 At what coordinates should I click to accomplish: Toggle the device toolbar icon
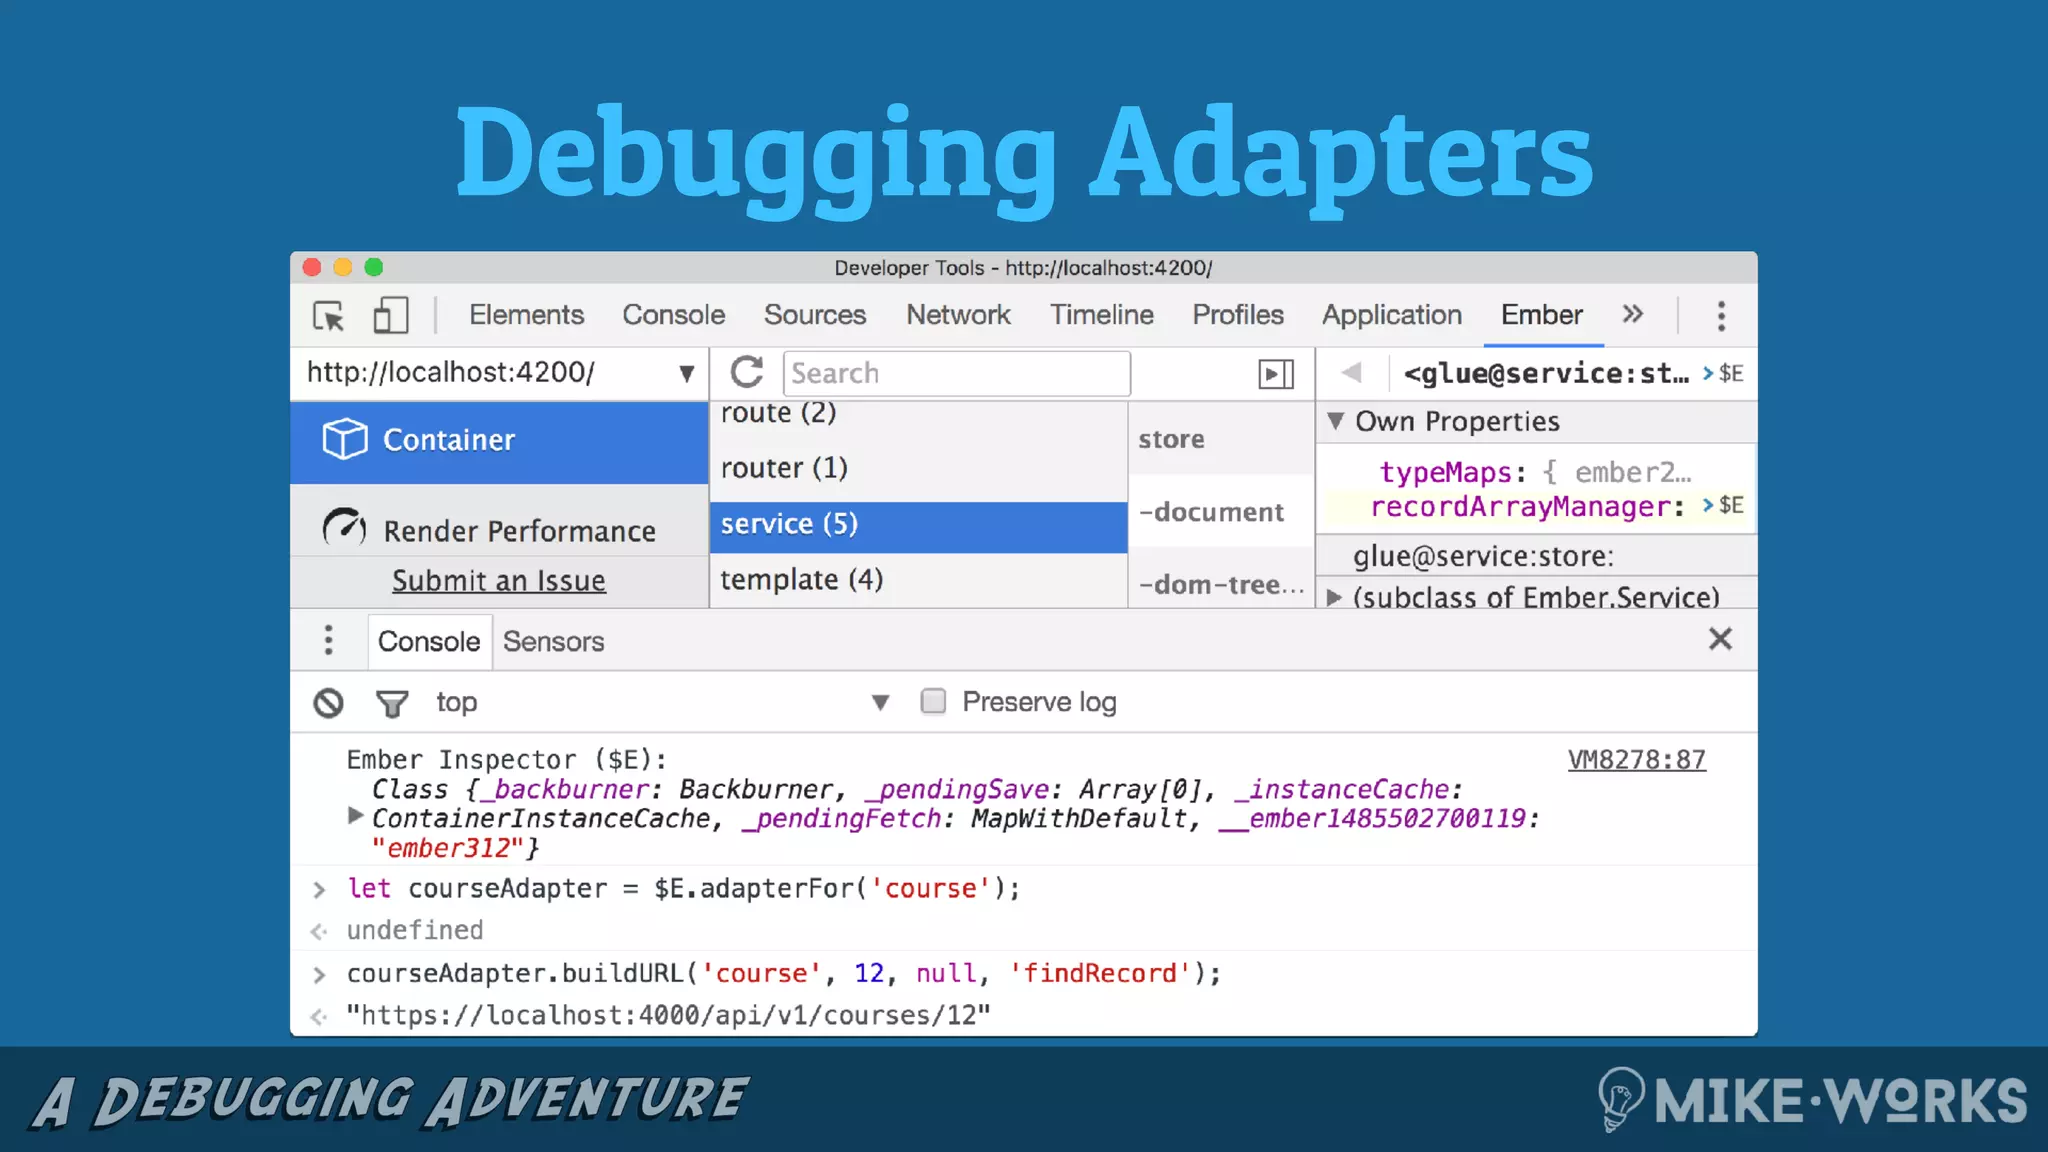(391, 316)
